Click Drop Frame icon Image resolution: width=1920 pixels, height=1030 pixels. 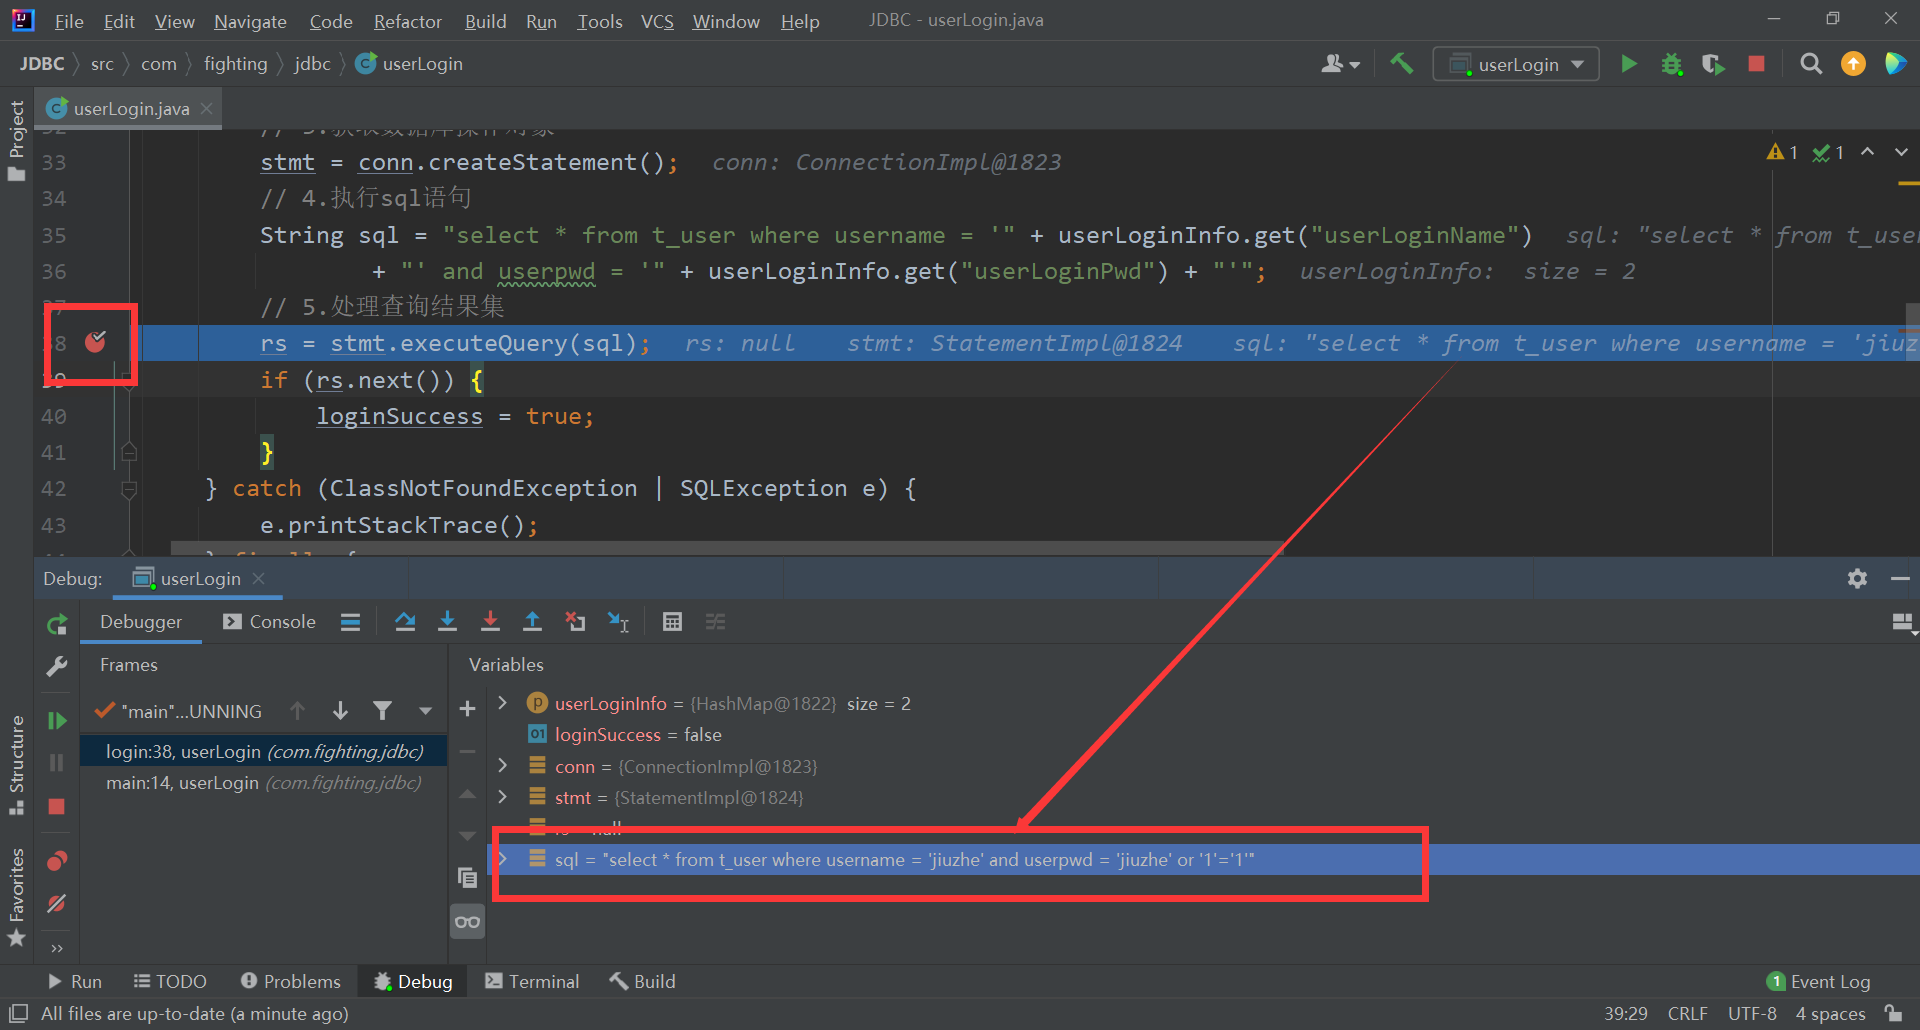coord(575,622)
